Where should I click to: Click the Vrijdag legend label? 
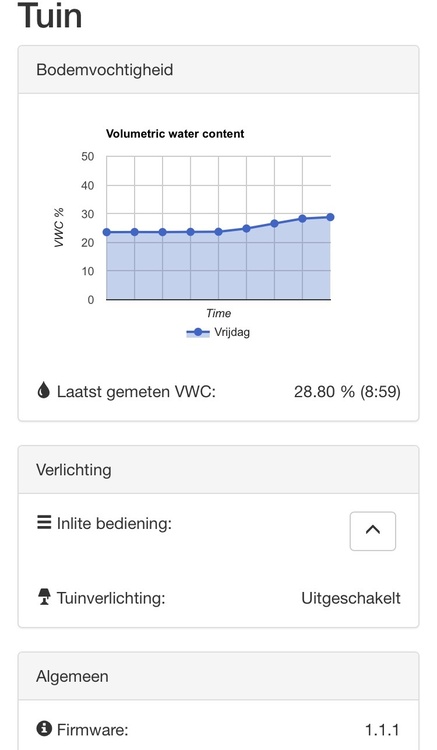(232, 332)
